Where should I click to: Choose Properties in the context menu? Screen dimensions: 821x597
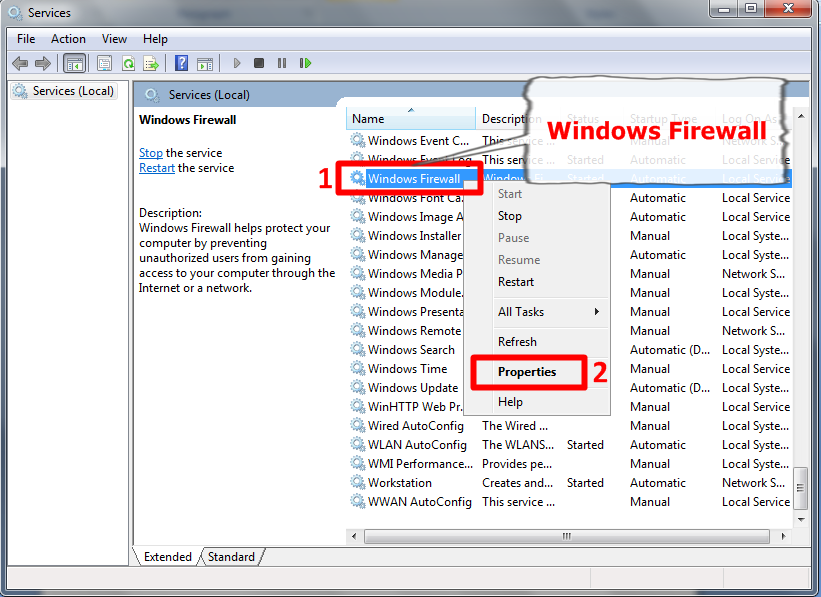click(527, 372)
